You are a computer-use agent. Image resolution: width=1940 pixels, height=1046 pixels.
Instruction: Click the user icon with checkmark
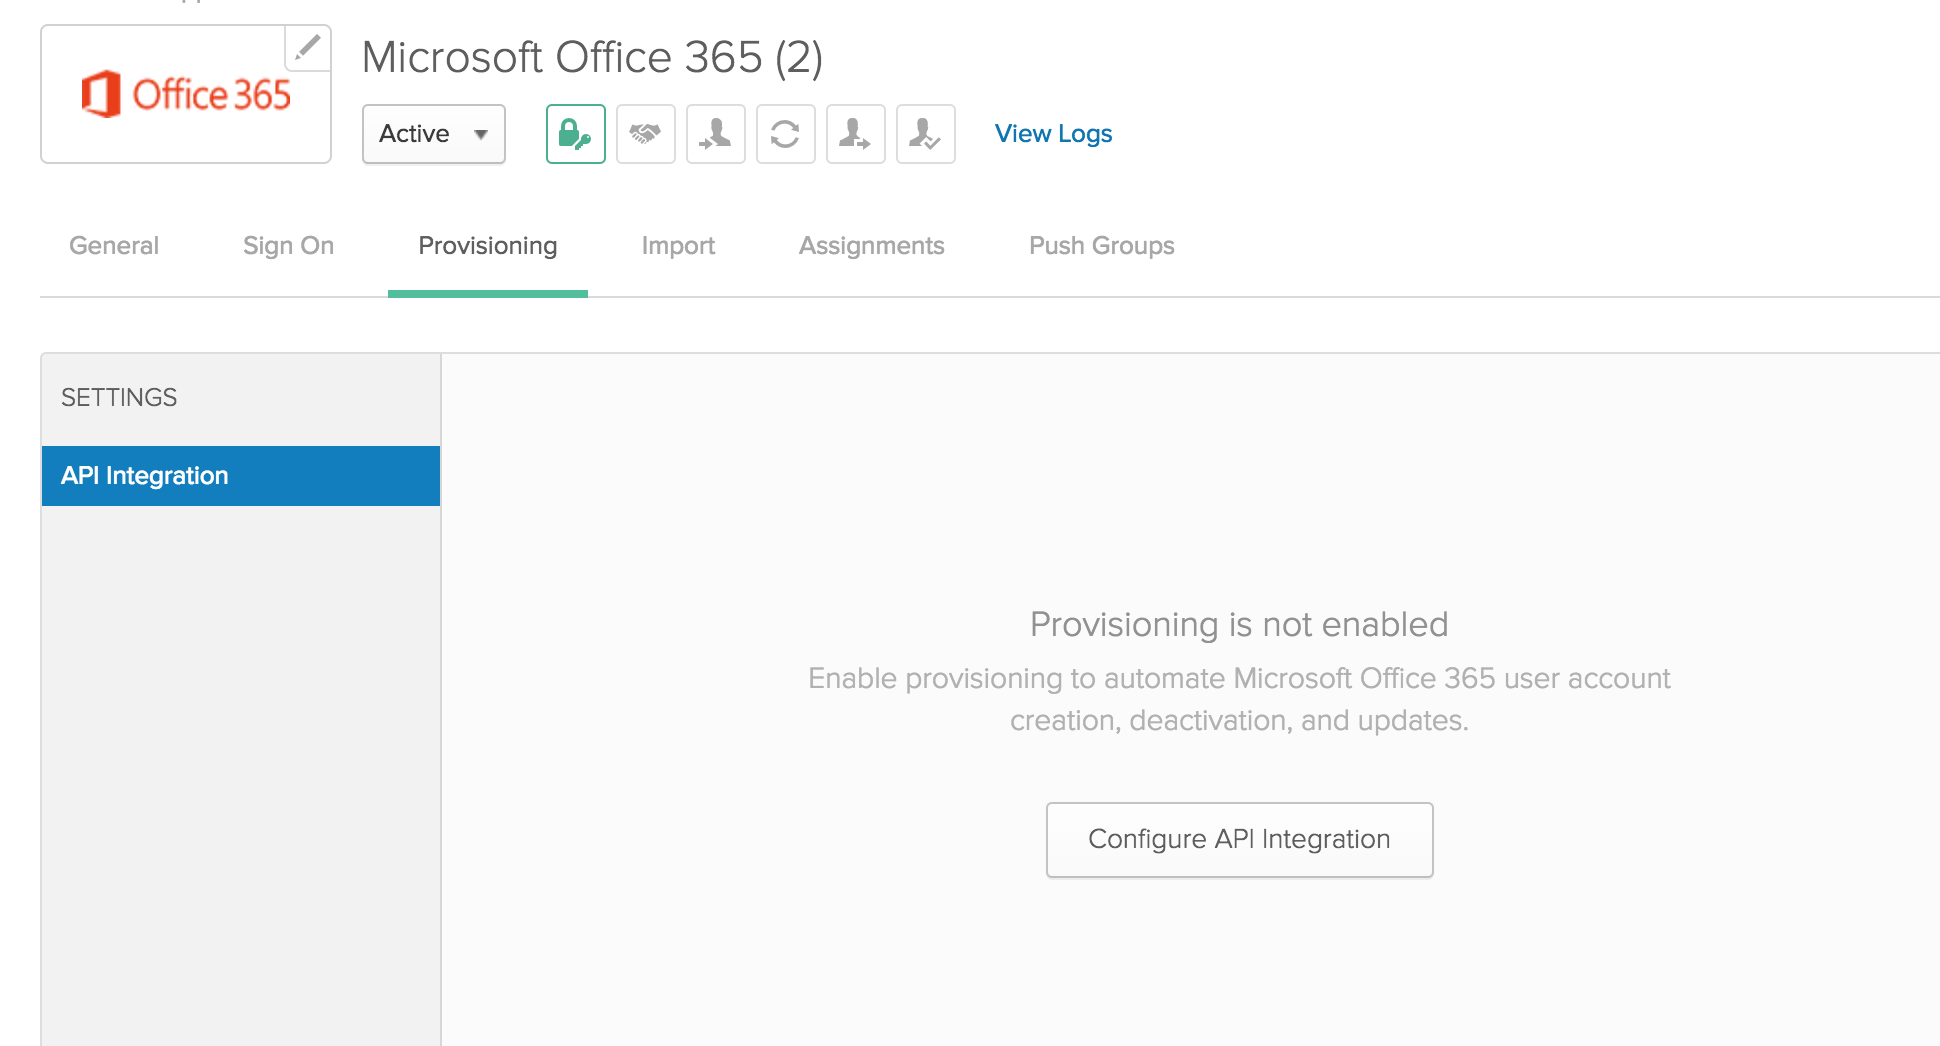click(x=925, y=134)
